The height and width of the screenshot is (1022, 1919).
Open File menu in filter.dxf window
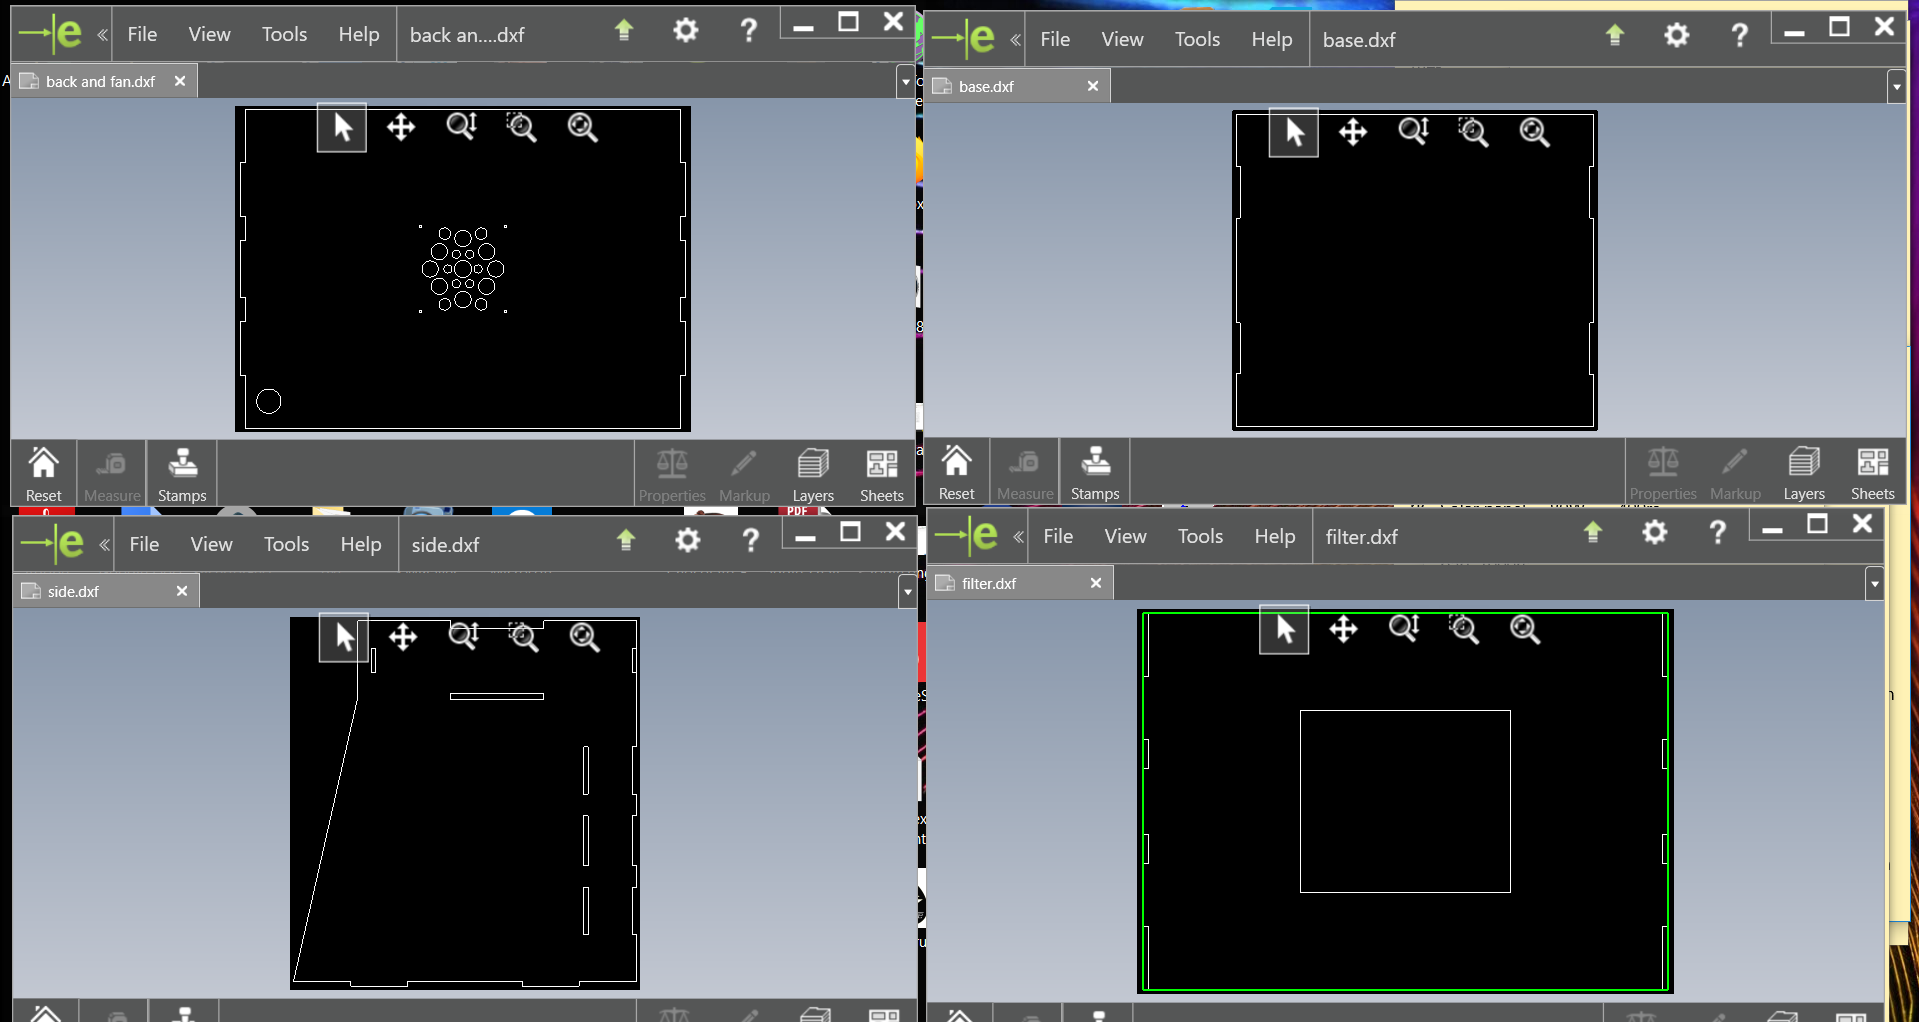[1058, 536]
